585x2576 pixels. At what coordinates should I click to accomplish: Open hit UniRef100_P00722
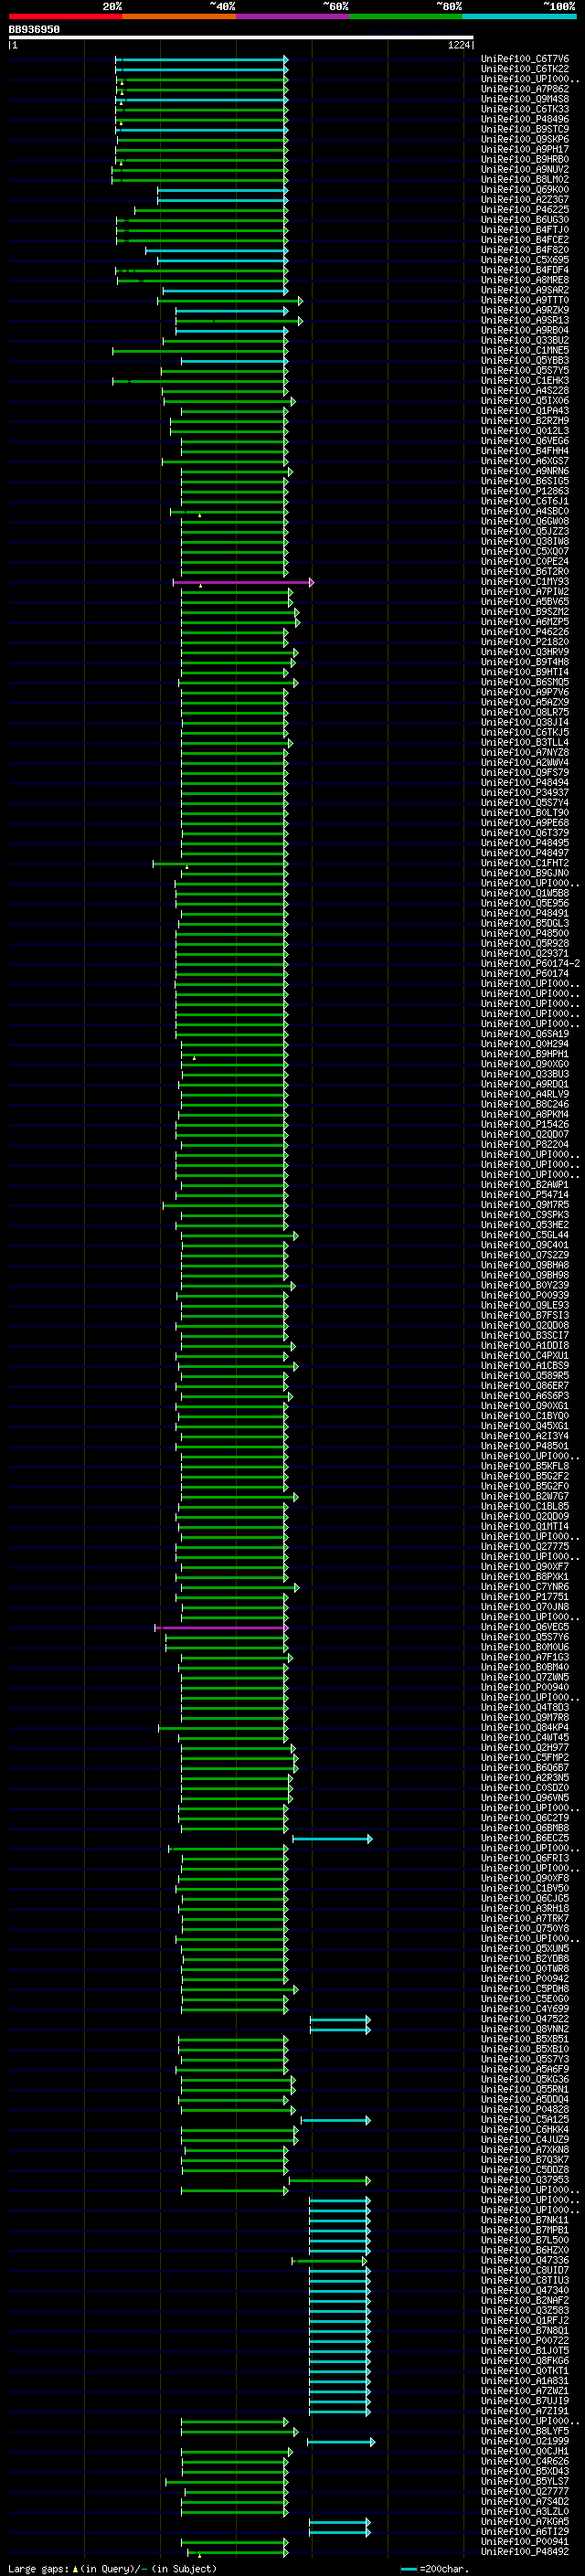pyautogui.click(x=525, y=2341)
